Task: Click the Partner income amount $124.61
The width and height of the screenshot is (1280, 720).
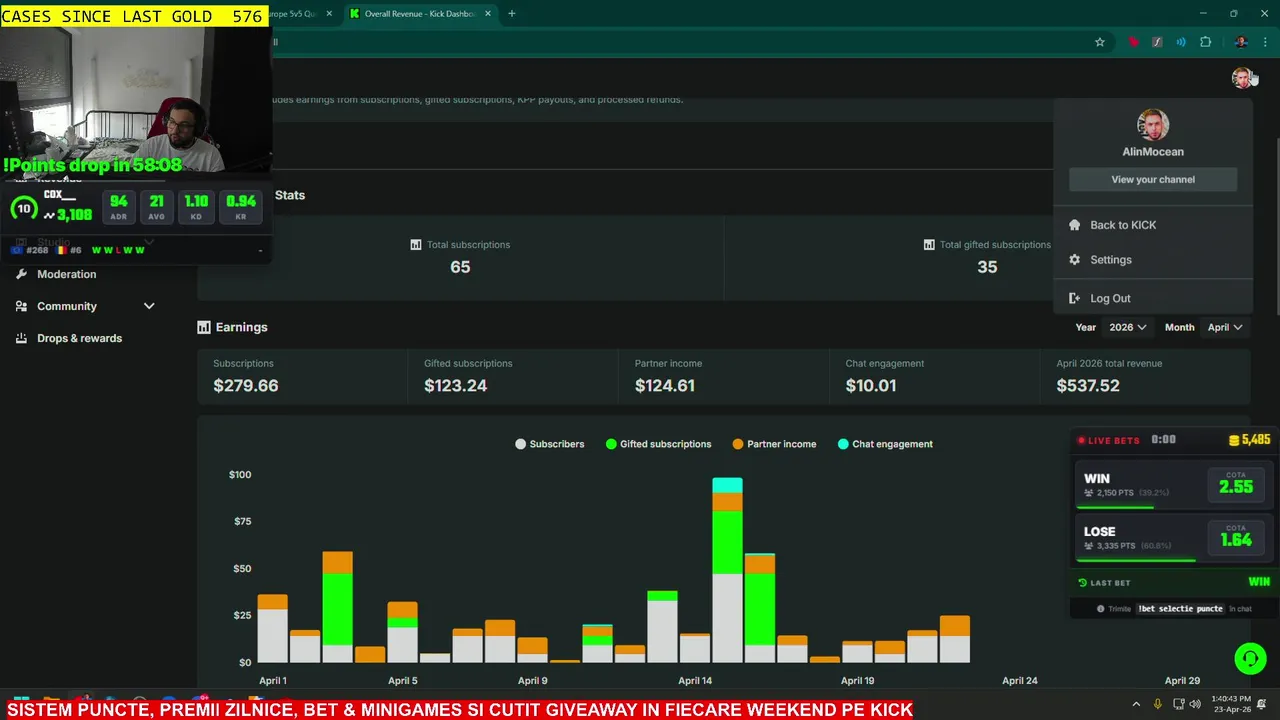Action: pyautogui.click(x=664, y=386)
